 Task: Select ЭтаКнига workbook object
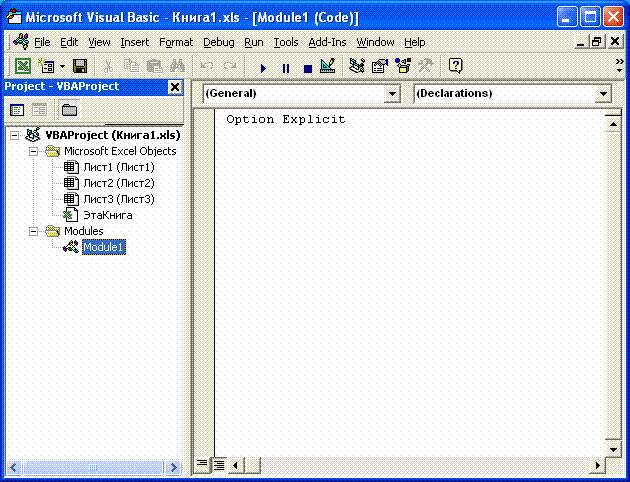[108, 215]
